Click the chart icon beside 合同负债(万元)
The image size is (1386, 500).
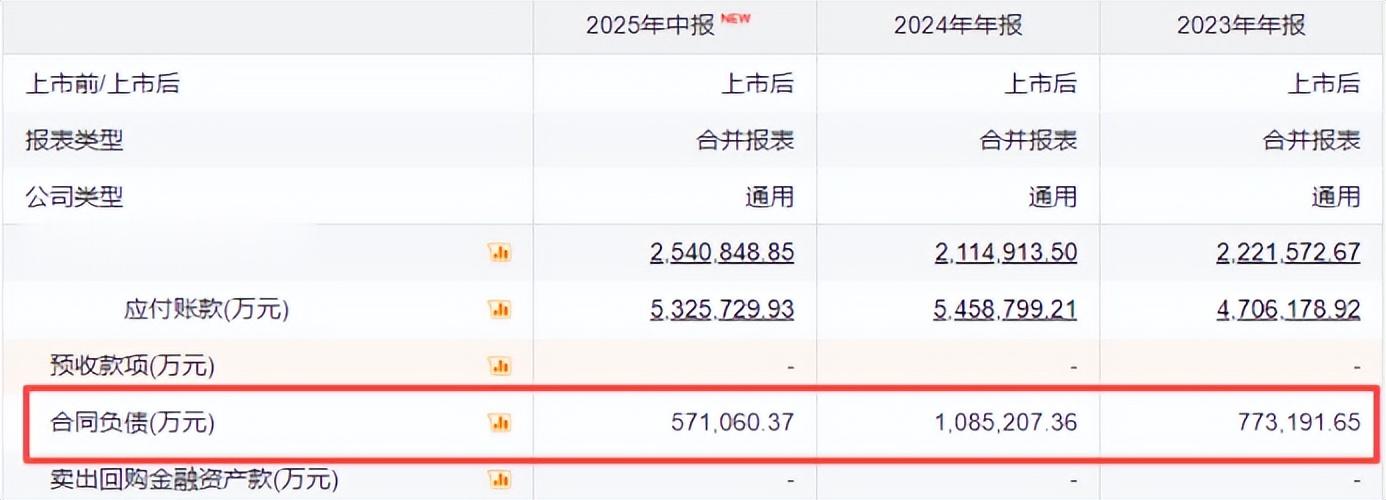tap(499, 423)
